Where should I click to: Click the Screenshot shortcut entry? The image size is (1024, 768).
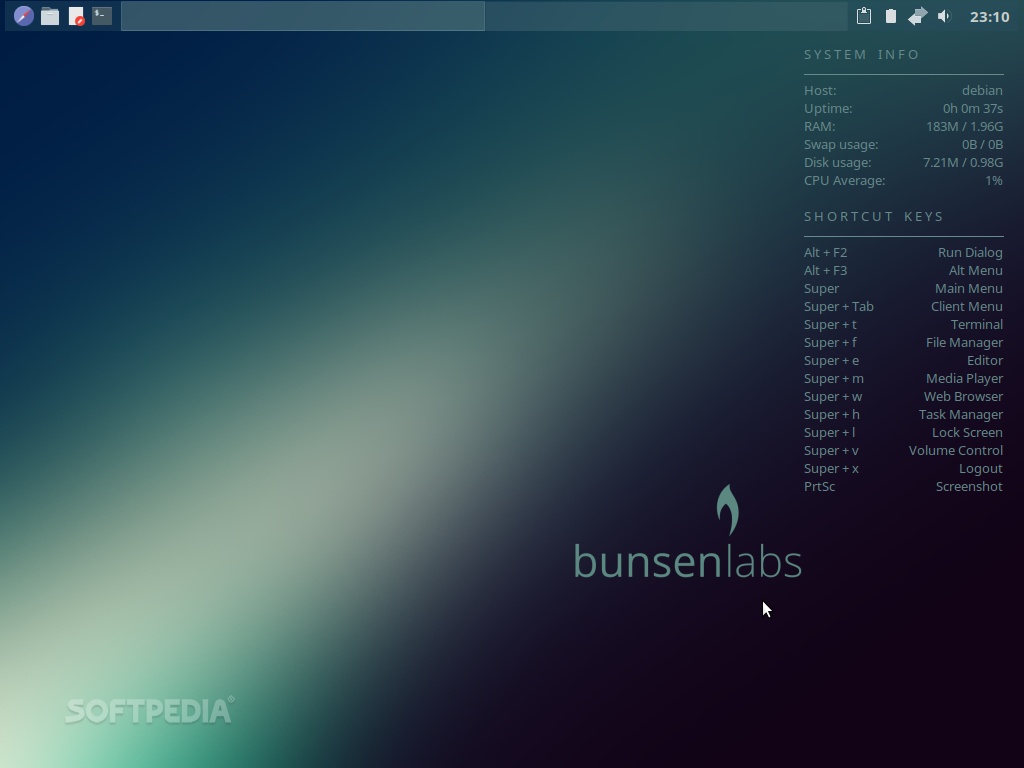click(968, 487)
